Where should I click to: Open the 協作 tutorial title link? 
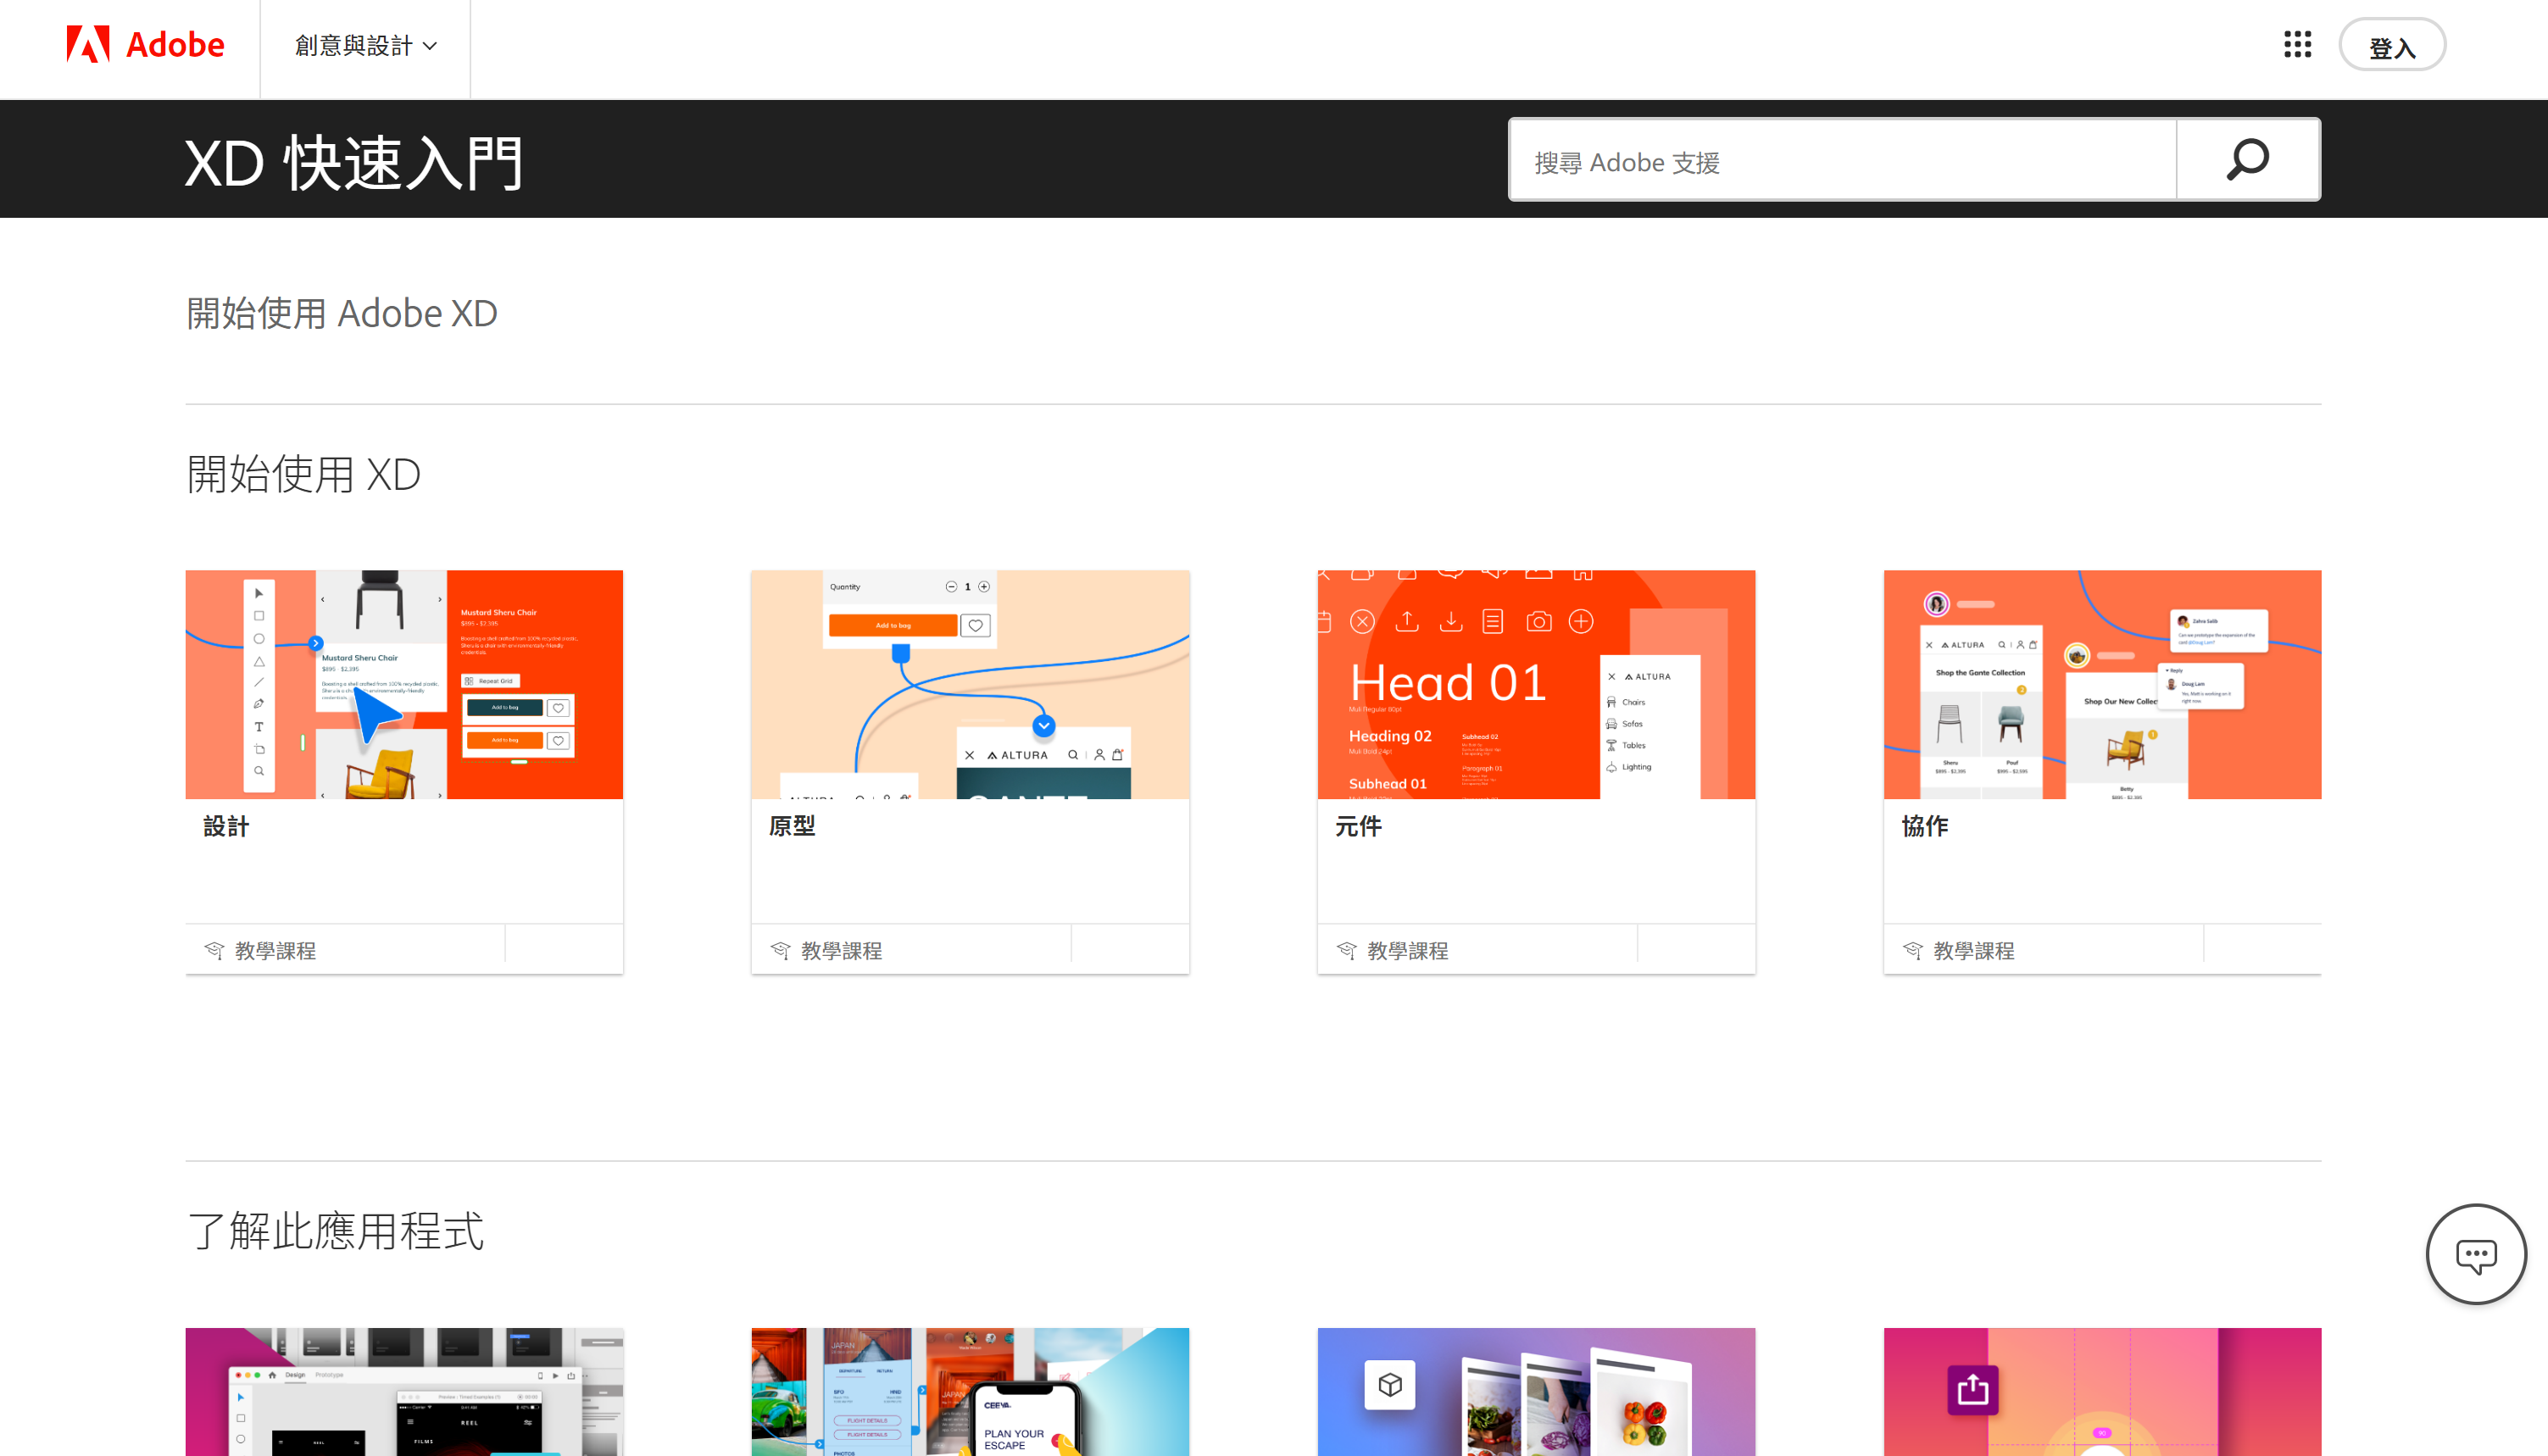coord(1924,826)
